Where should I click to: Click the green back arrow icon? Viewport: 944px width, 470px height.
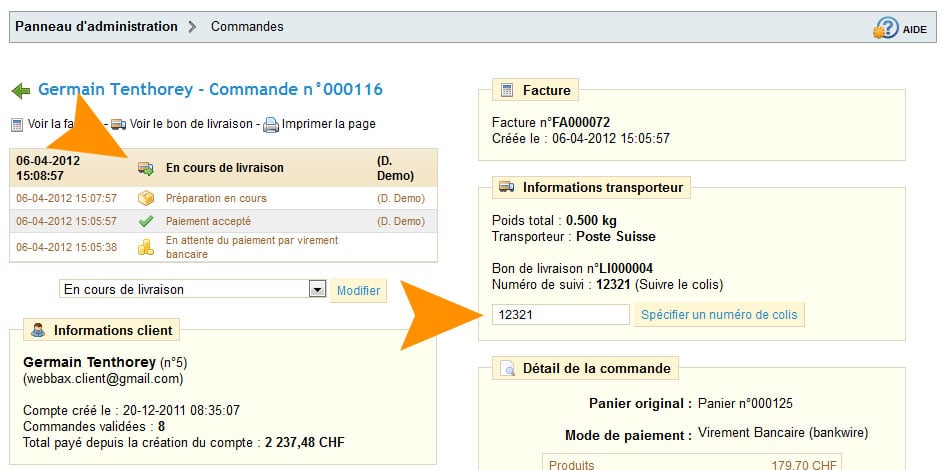(x=21, y=91)
